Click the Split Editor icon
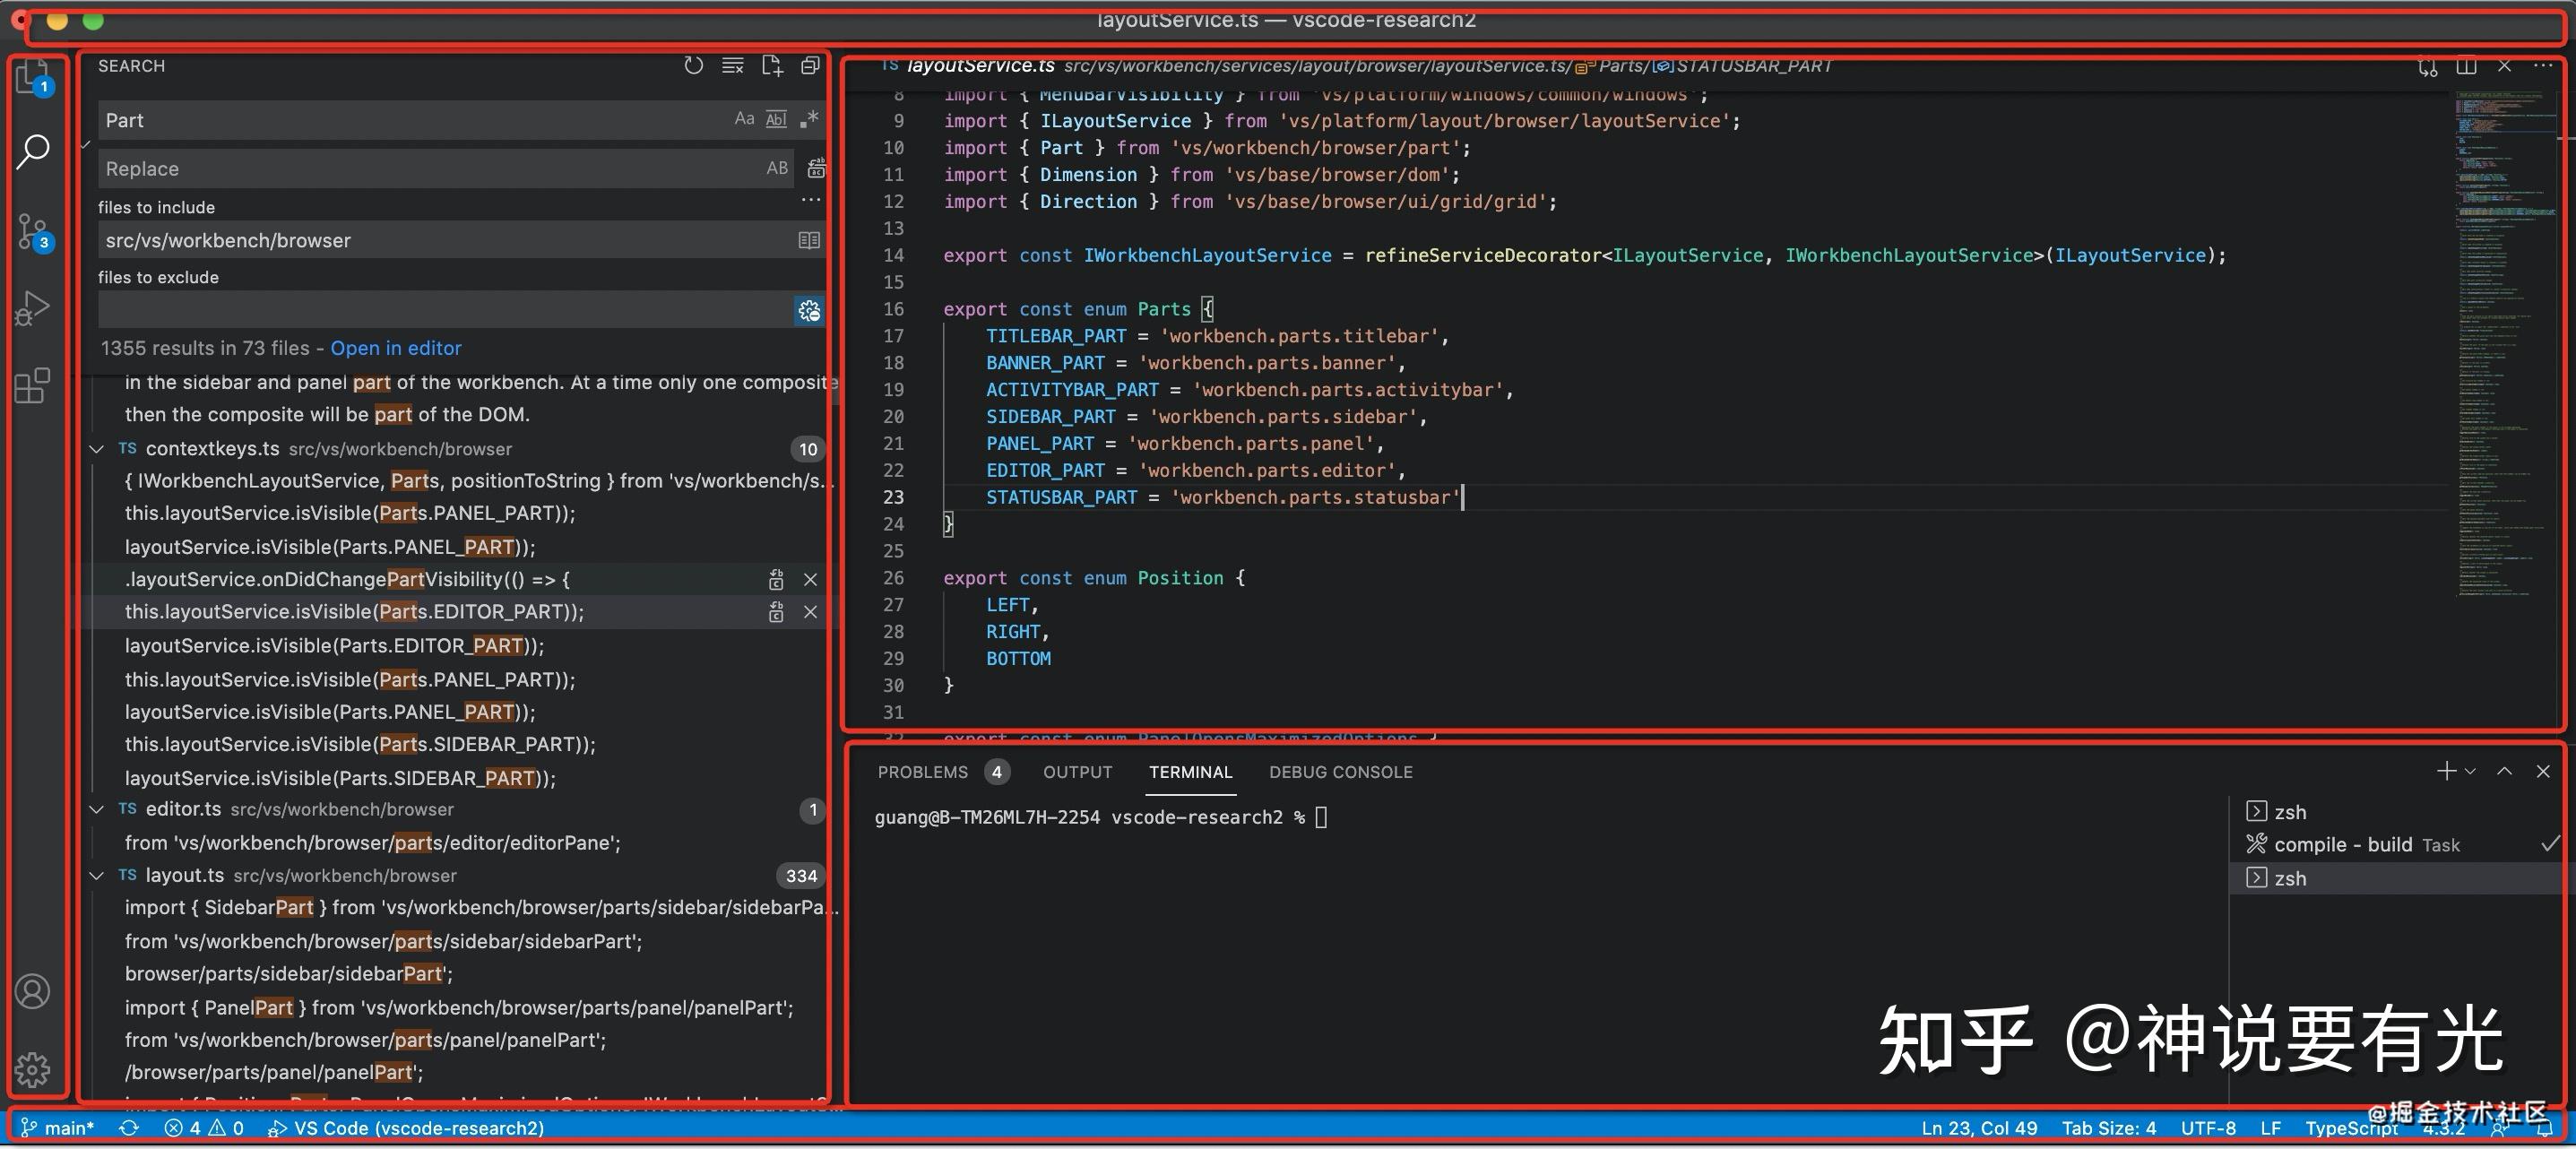Screen dimensions: 2576x1149 click(x=2466, y=67)
